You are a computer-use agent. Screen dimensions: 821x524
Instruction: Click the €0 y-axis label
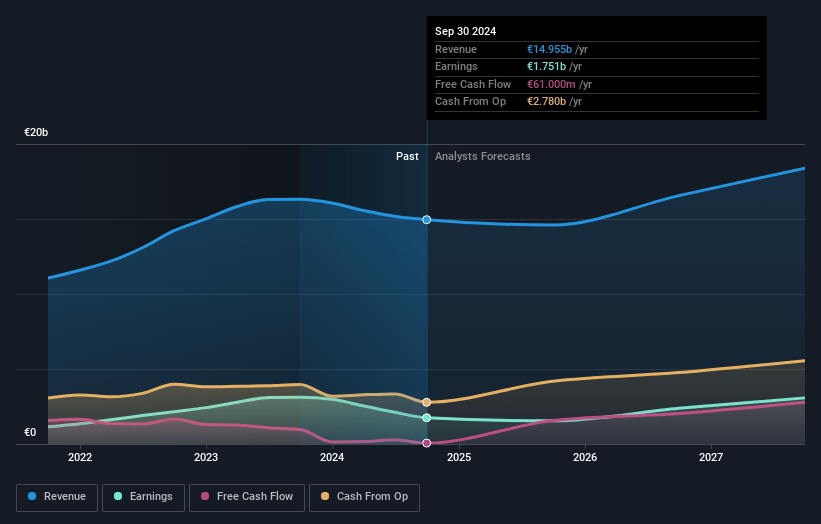click(30, 432)
